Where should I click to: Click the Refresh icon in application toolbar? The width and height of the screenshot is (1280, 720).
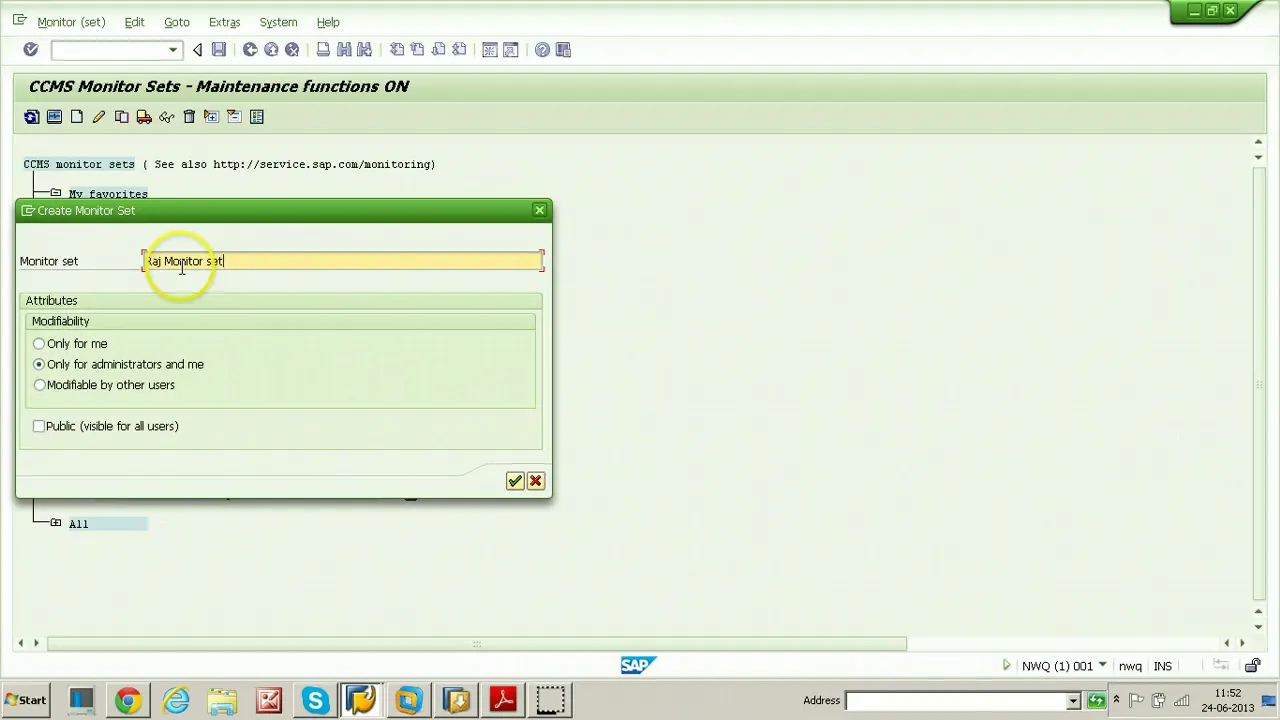(32, 117)
